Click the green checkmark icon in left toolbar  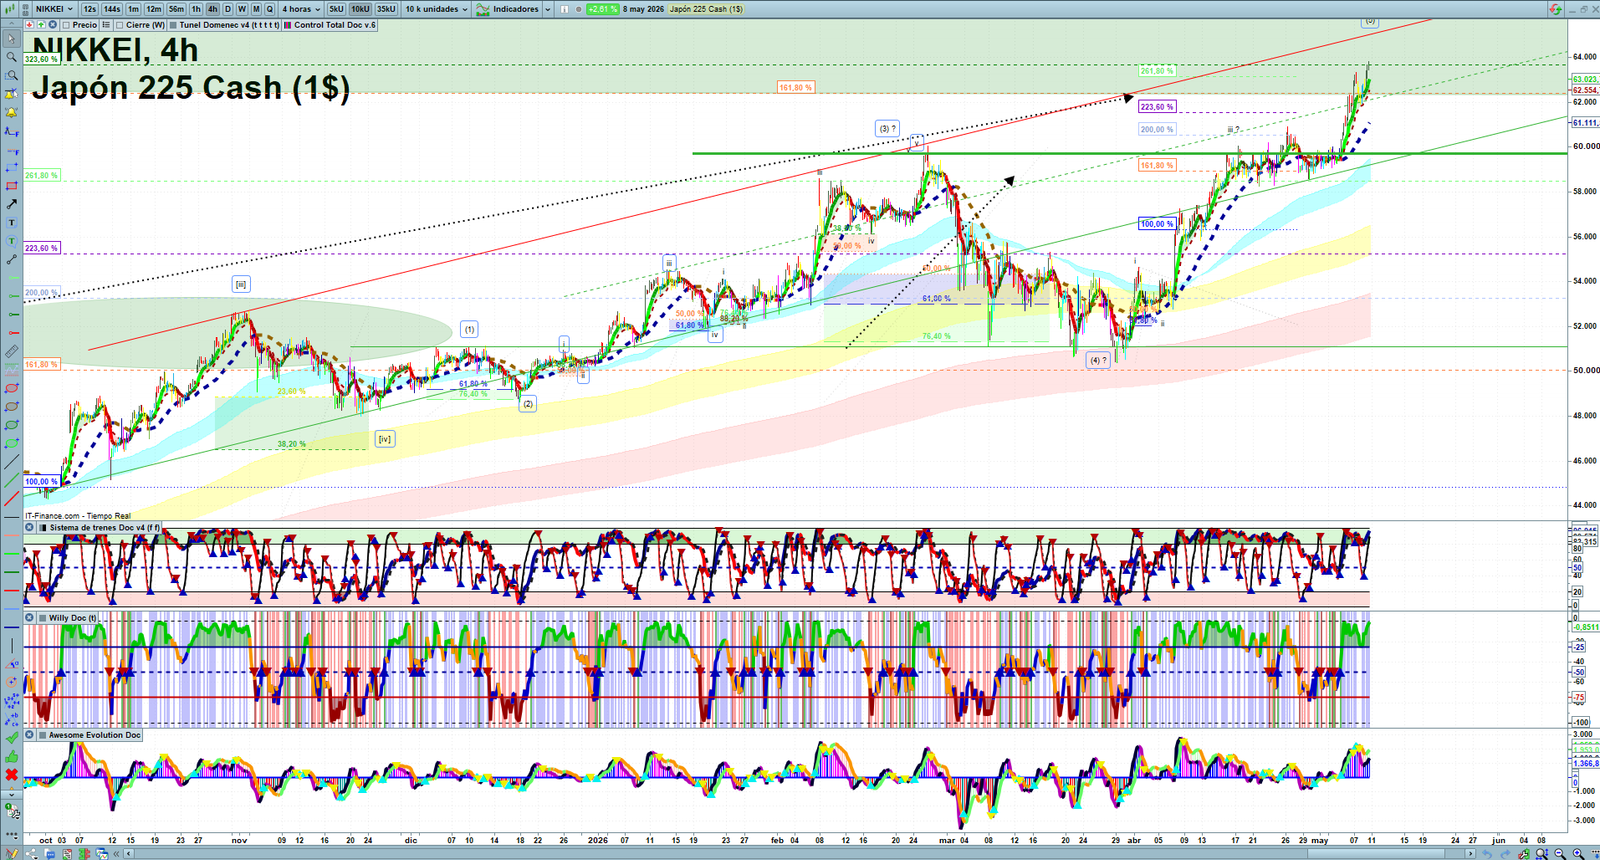tap(11, 737)
